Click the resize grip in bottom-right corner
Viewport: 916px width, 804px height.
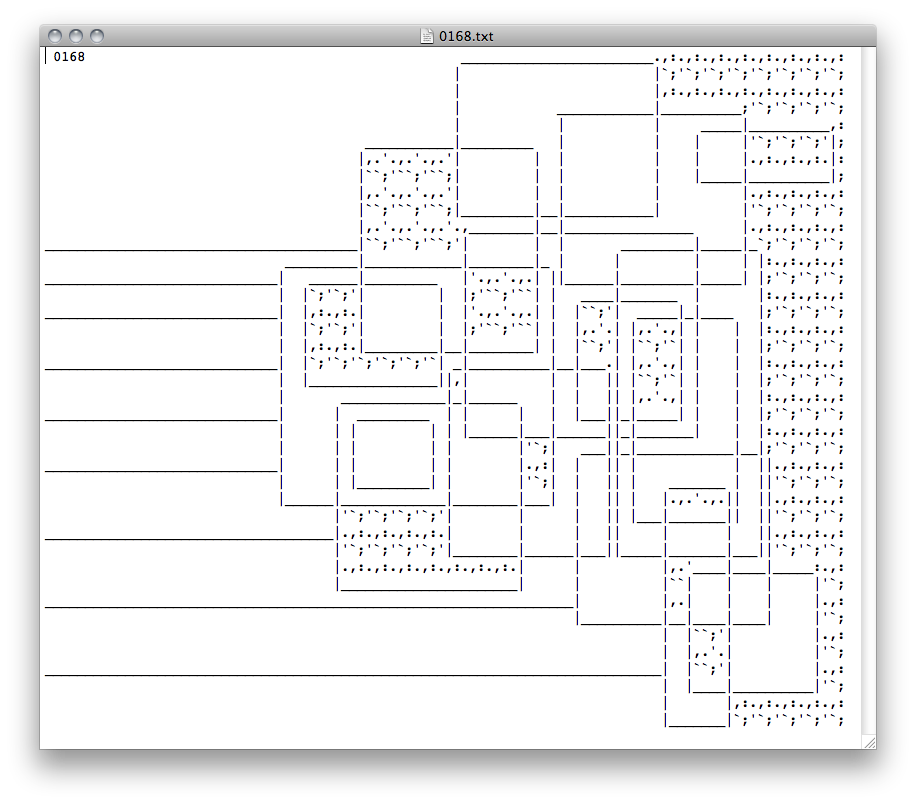pos(868,741)
